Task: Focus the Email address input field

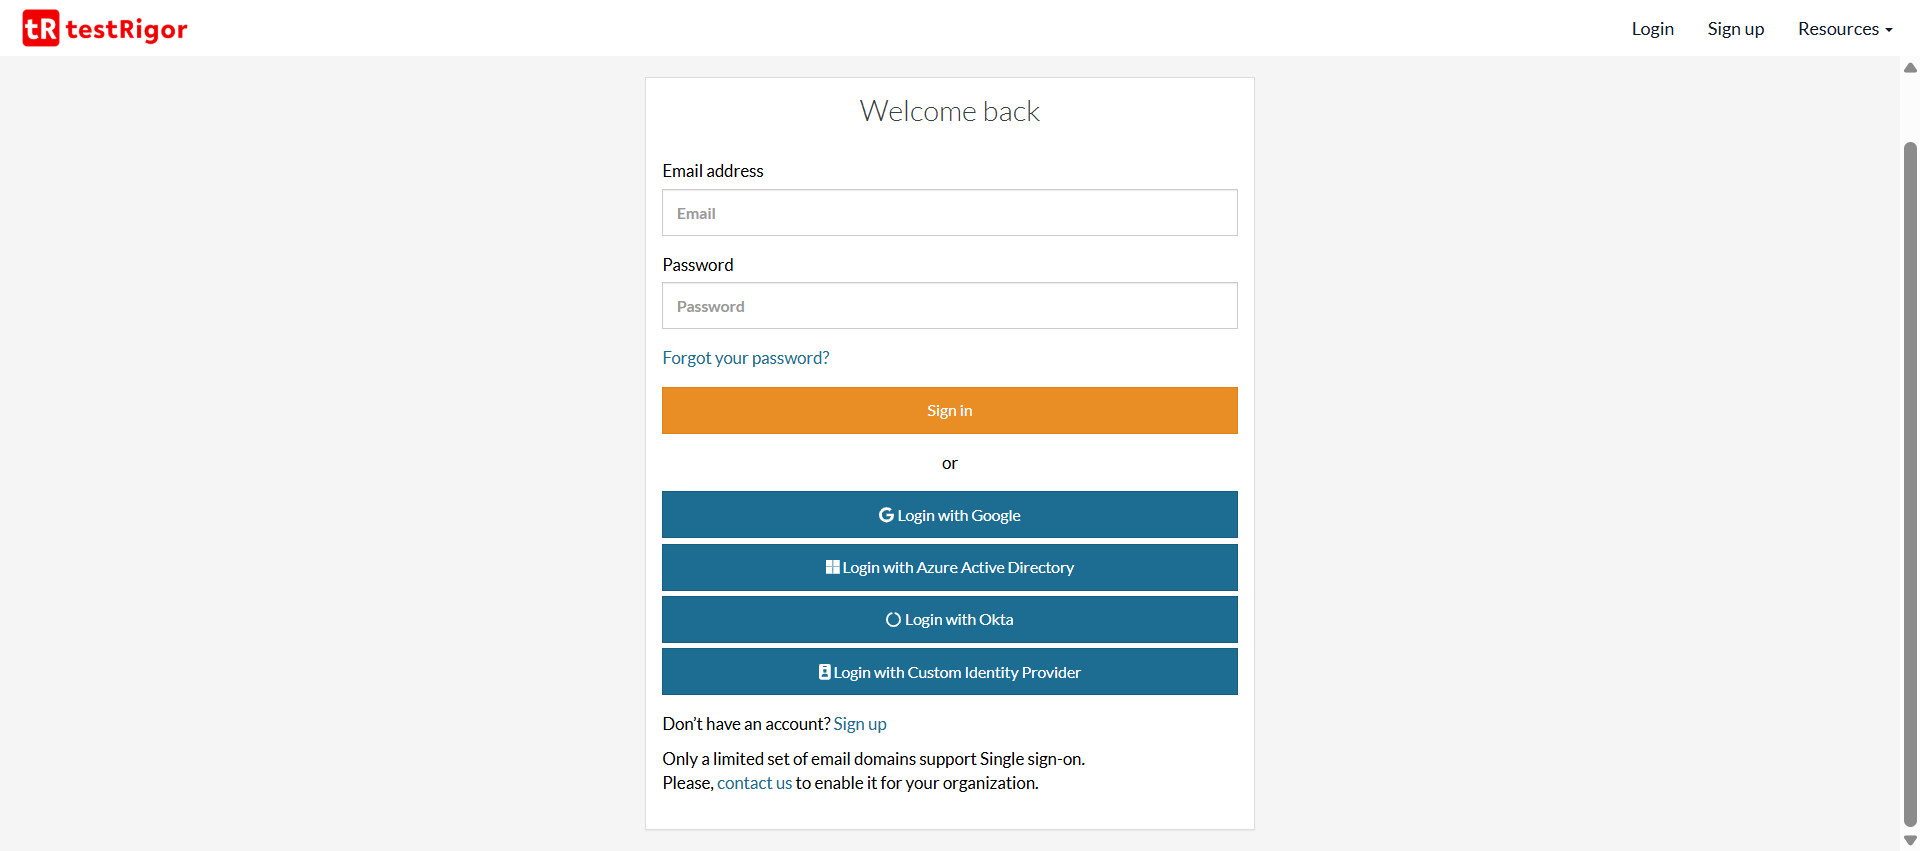Action: 949,212
